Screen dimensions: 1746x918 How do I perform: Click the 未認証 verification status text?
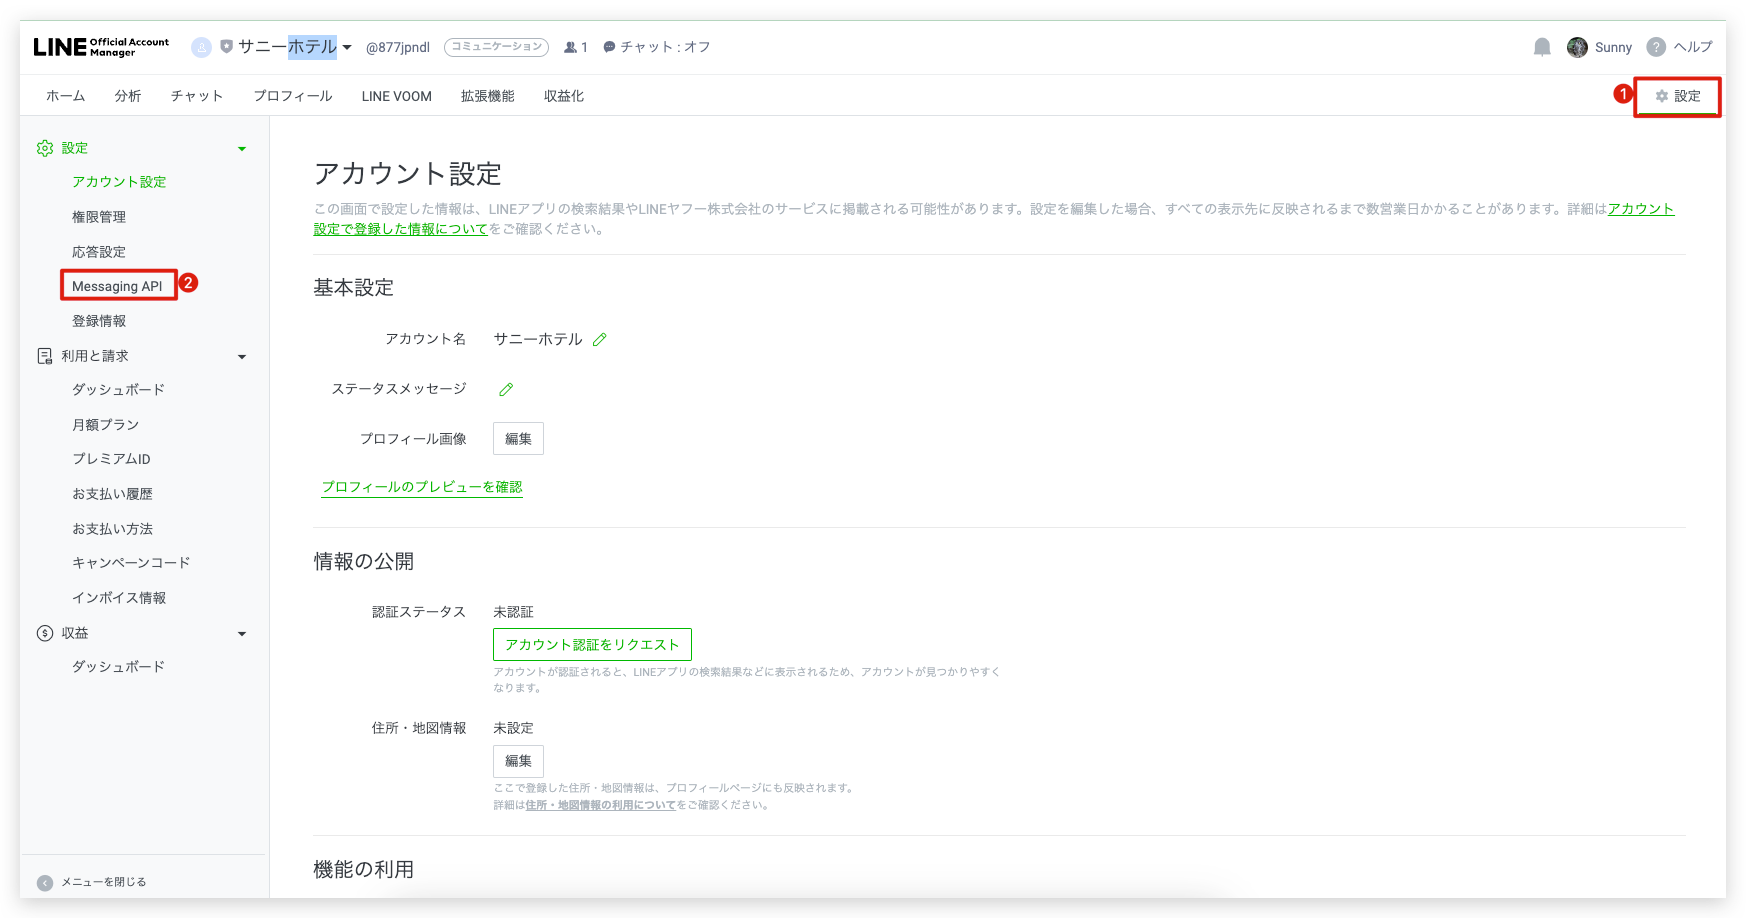514,612
